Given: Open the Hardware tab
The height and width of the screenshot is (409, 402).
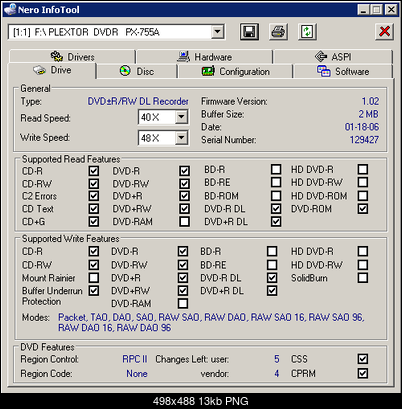Looking at the screenshot, I should click(204, 57).
